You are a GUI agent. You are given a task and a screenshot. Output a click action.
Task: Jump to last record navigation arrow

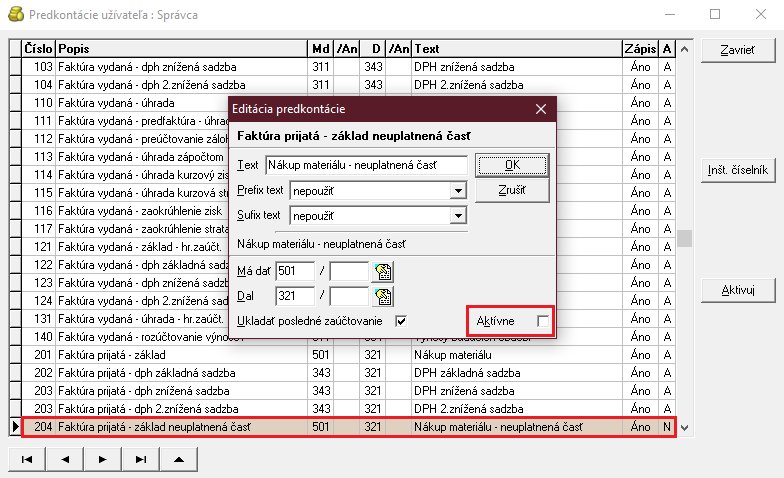(x=140, y=459)
